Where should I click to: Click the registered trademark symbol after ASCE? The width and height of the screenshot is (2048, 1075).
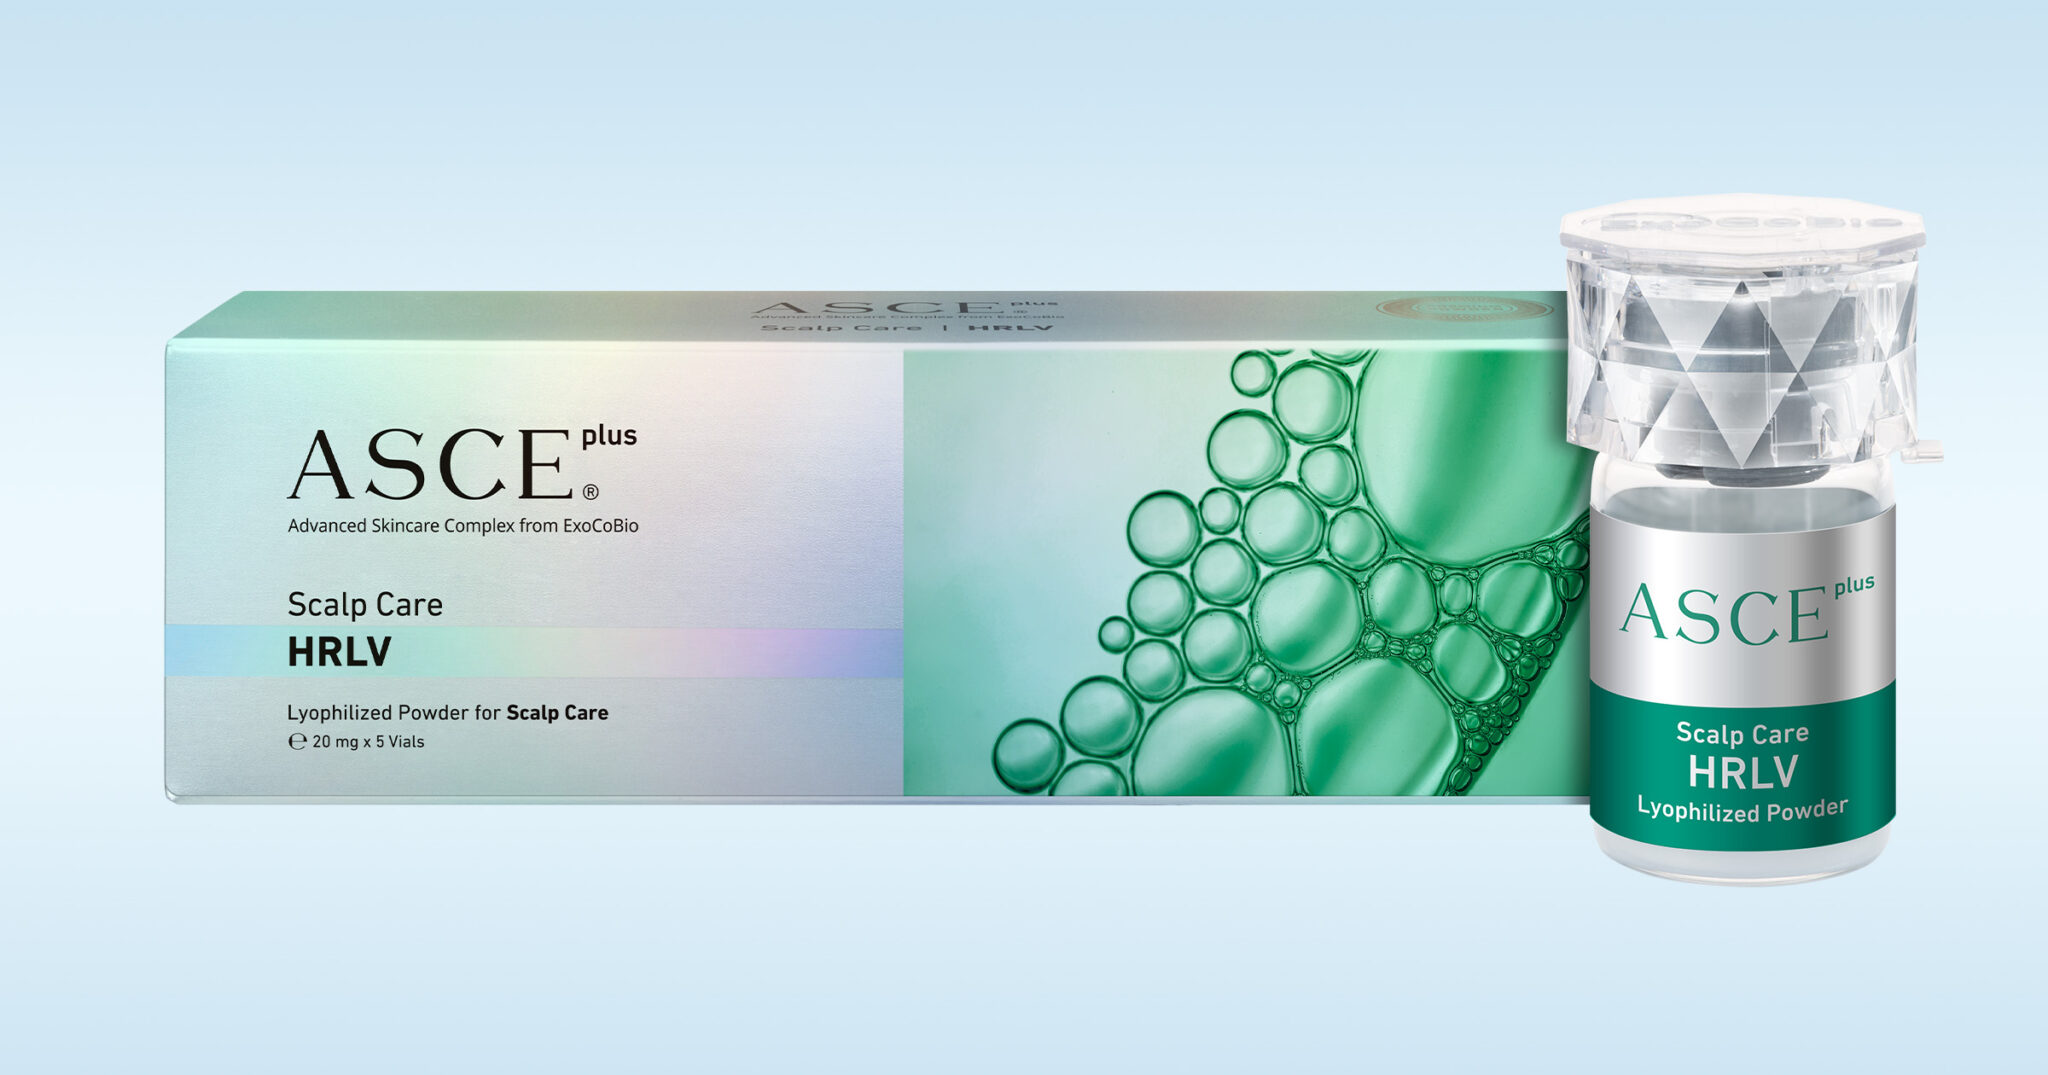(590, 492)
